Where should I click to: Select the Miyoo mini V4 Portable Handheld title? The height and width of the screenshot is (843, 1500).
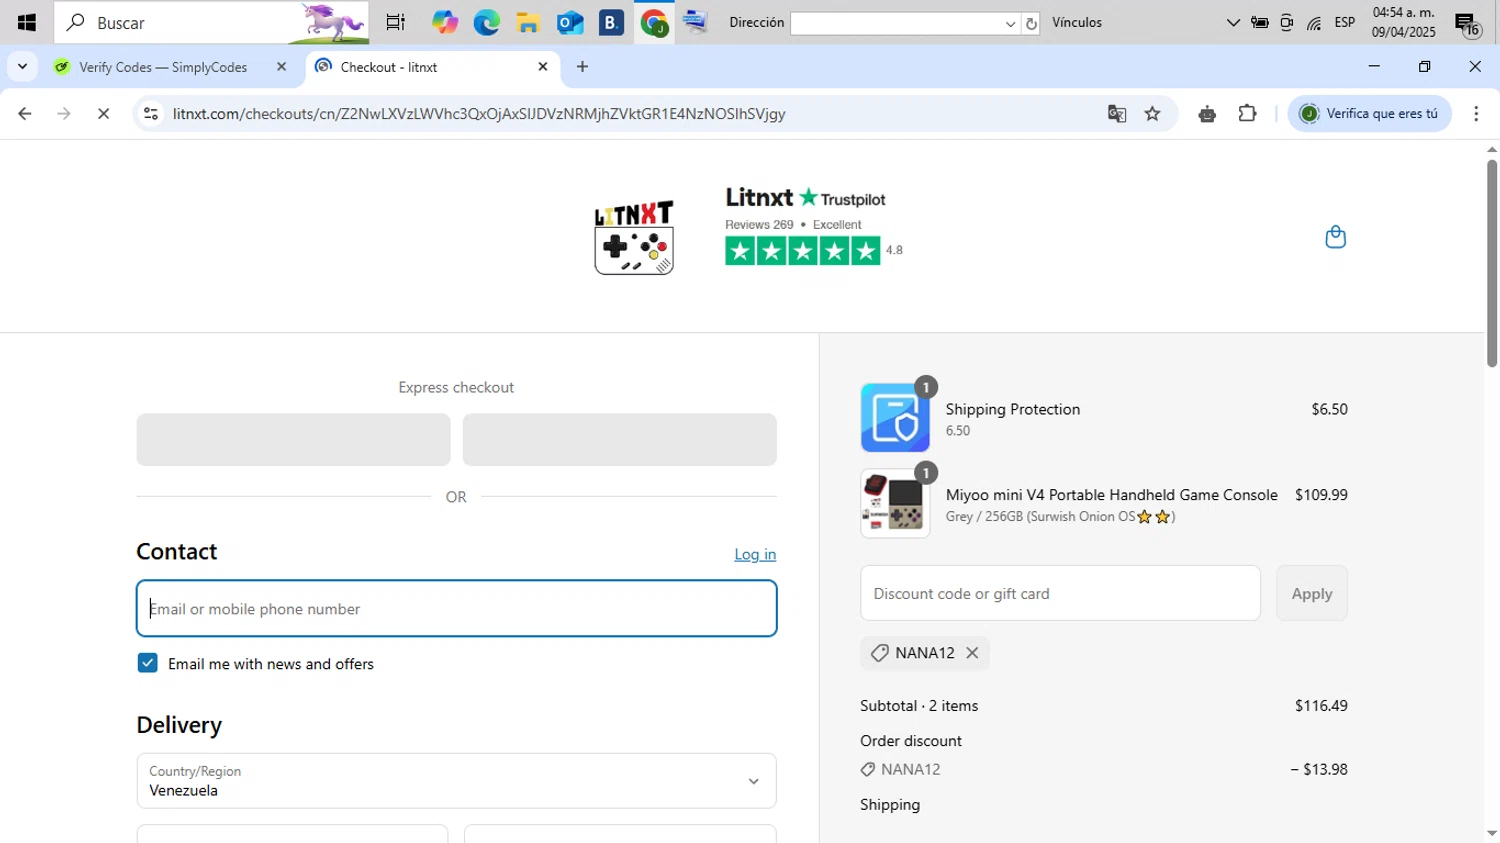(x=1112, y=495)
